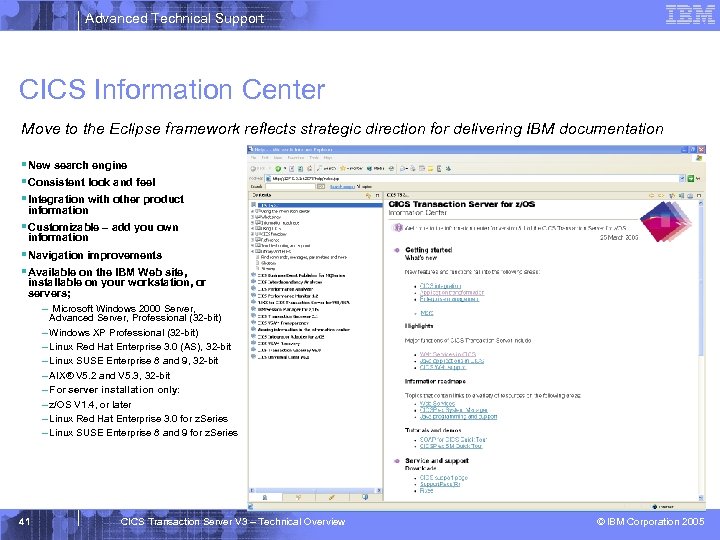The image size is (720, 540).
Task: Open the Address bar history dropdown
Action: pos(682,179)
